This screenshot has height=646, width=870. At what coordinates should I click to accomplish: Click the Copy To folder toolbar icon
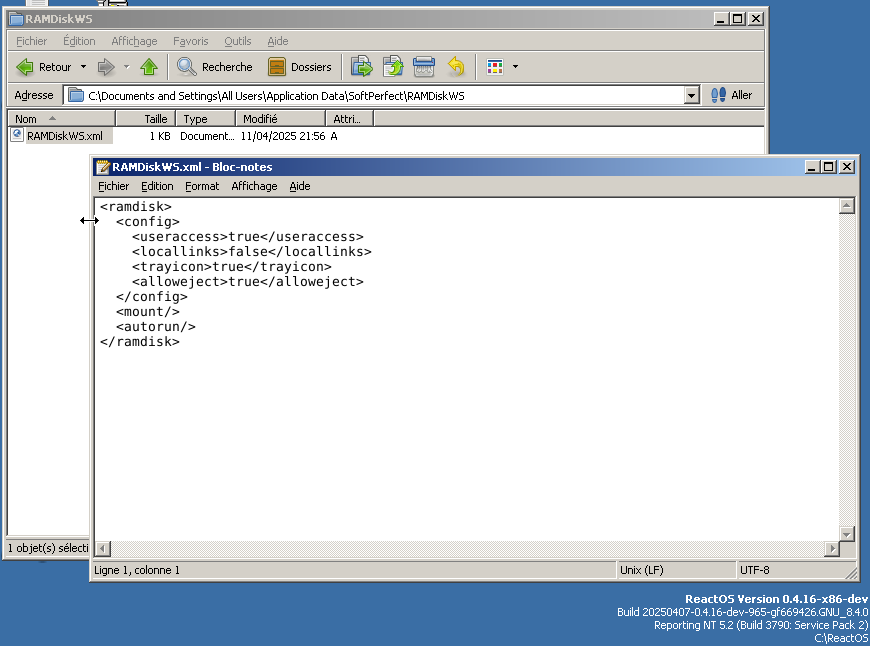point(393,67)
